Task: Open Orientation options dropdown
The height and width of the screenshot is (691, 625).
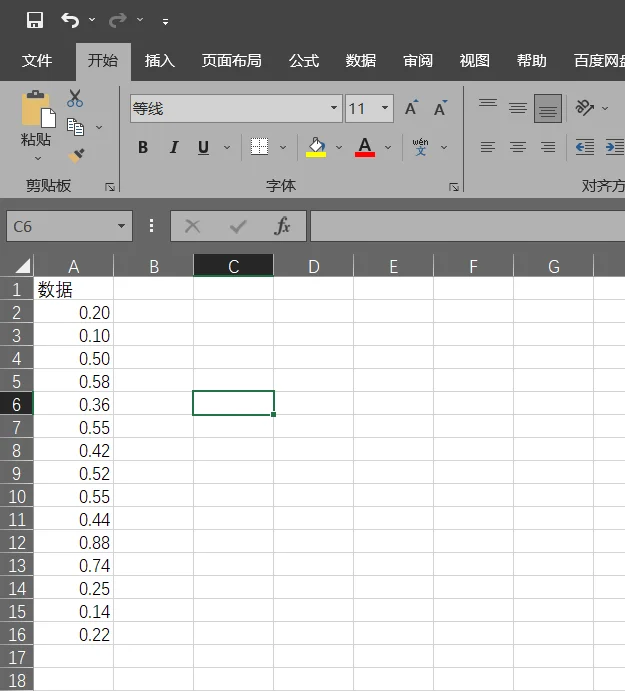Action: (605, 108)
